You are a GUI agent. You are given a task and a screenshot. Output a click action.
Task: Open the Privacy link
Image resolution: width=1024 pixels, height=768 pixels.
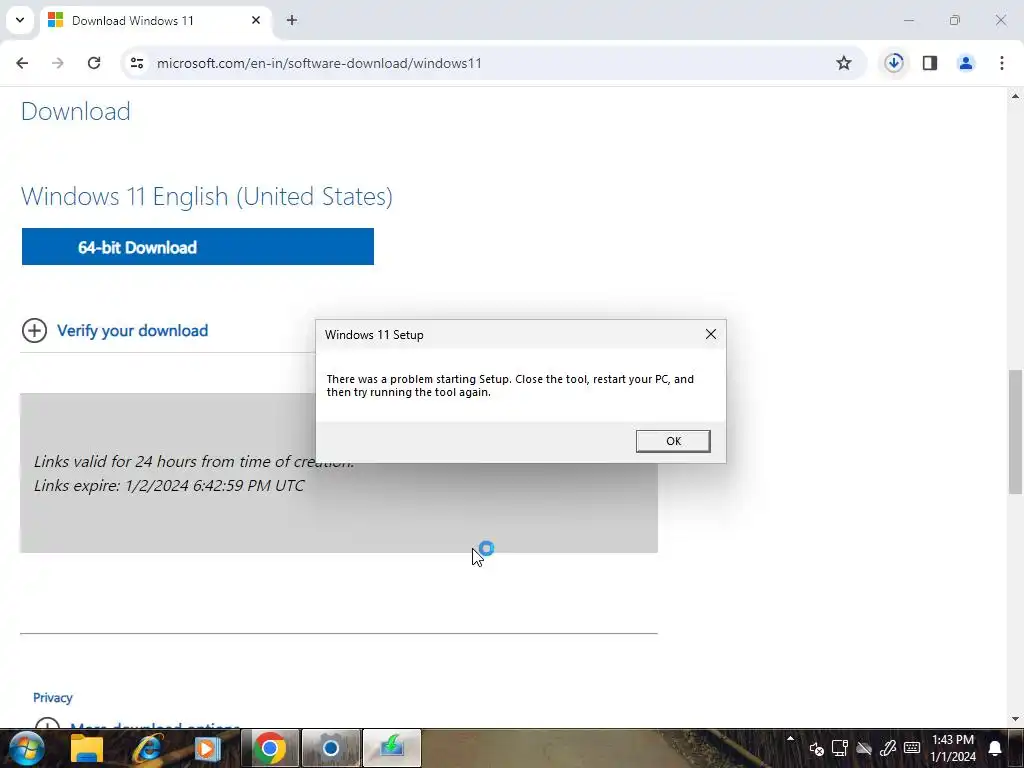53,697
